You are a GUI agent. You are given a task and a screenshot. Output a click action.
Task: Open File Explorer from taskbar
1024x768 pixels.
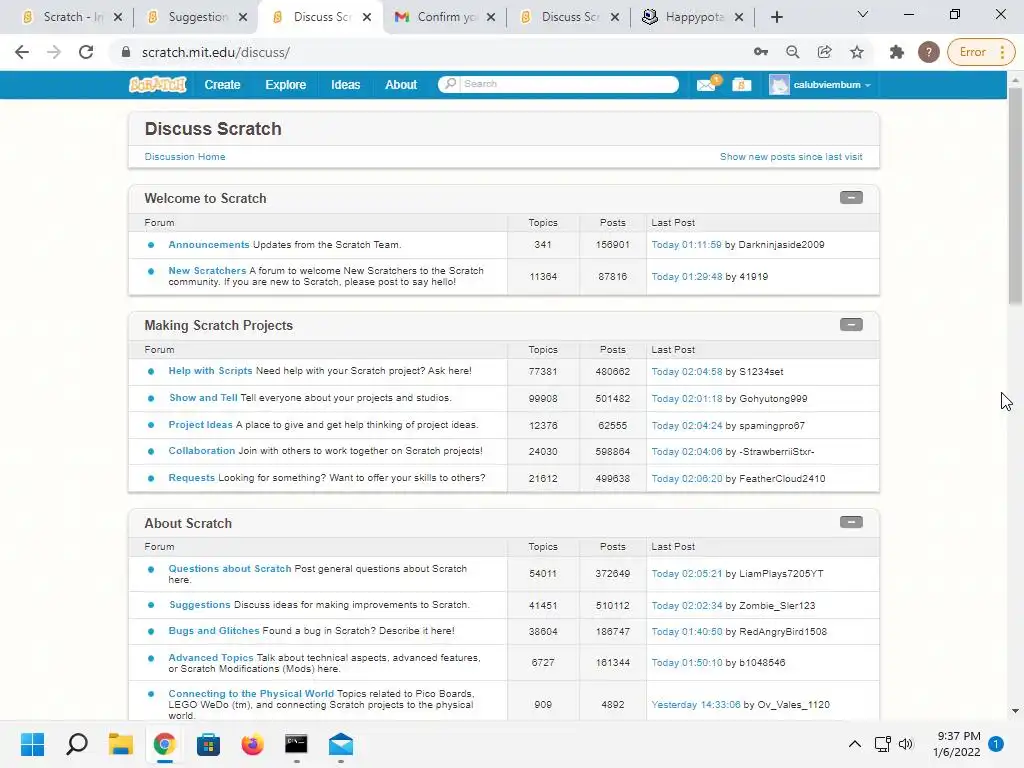(121, 744)
